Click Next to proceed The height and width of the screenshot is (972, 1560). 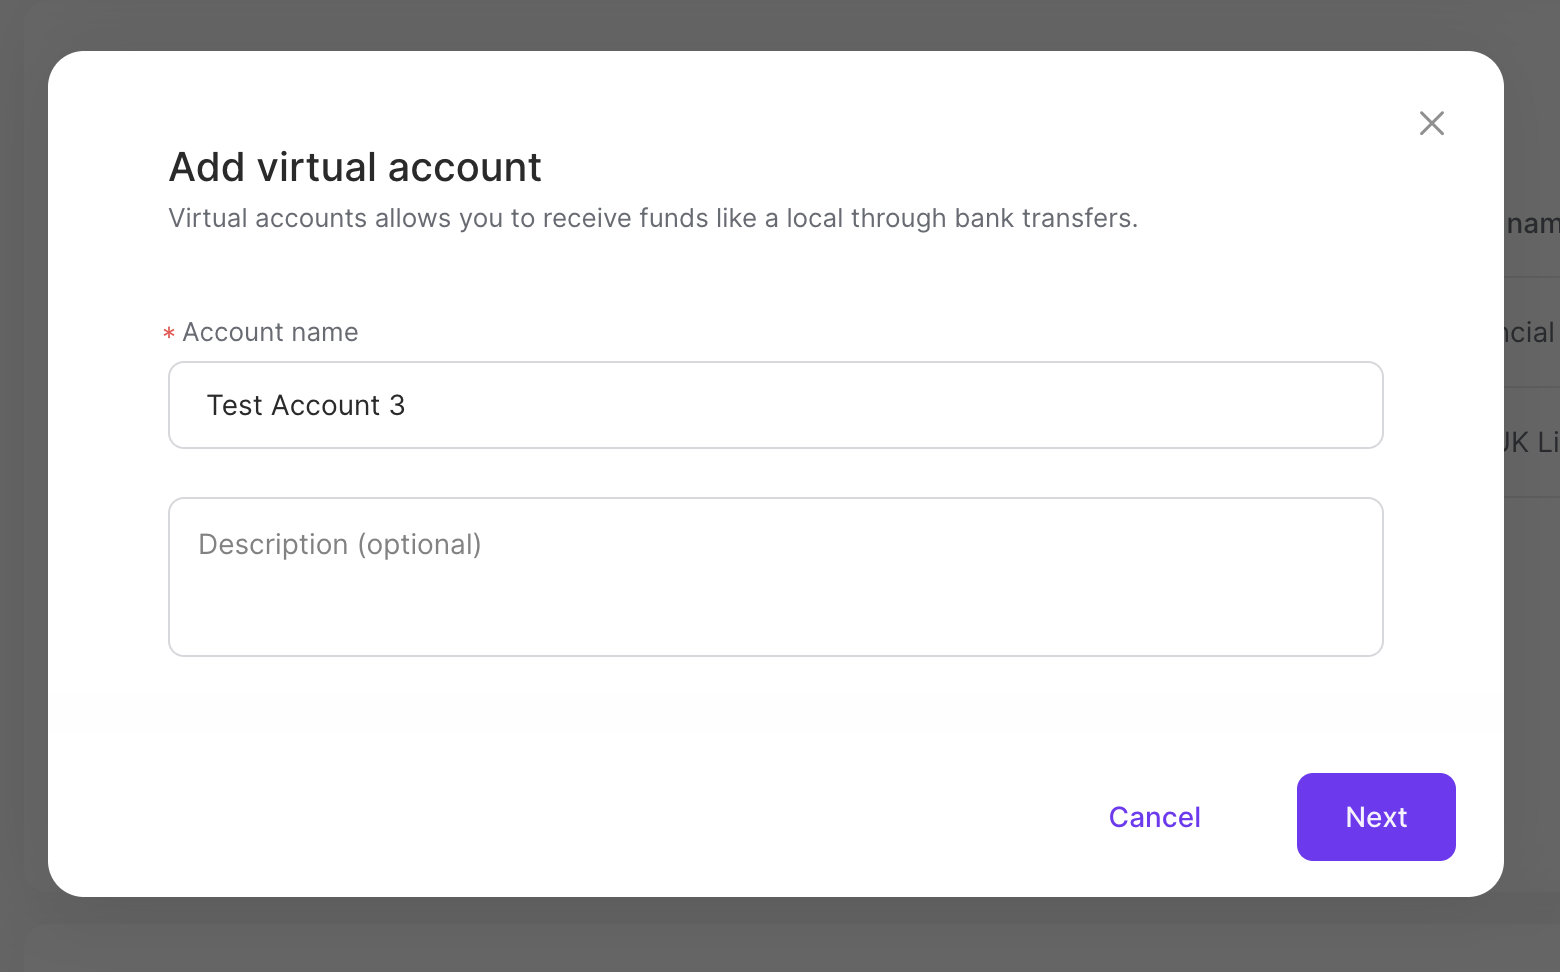point(1375,817)
